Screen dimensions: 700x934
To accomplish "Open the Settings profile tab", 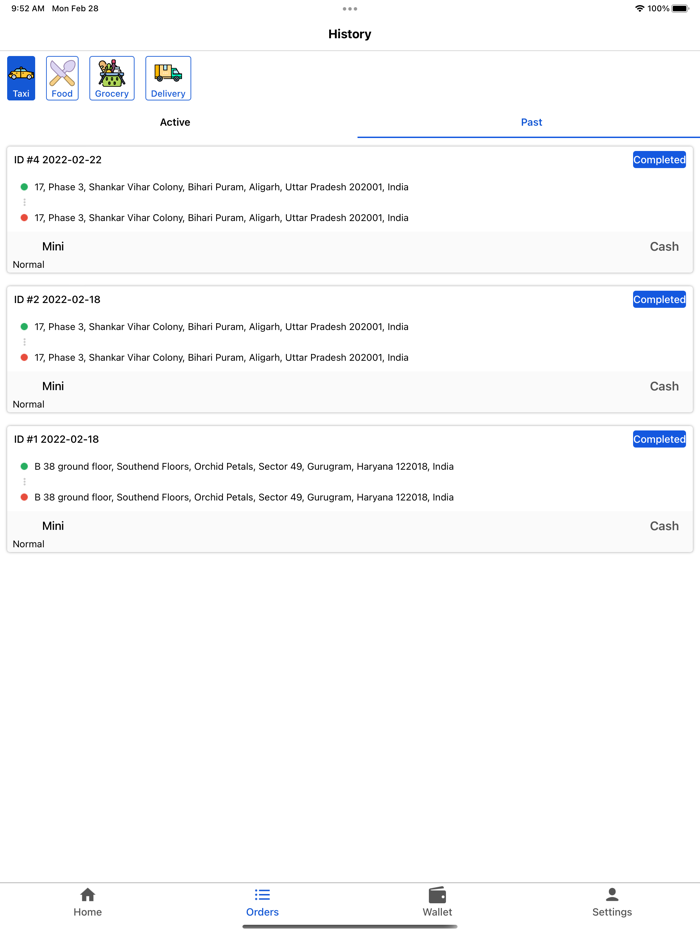I will coord(612,901).
